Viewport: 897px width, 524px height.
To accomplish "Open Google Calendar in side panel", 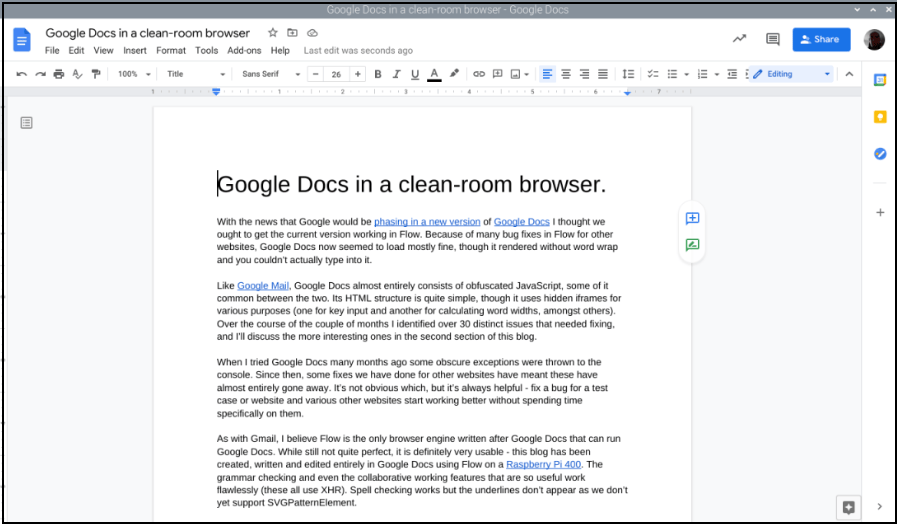I will pos(880,81).
